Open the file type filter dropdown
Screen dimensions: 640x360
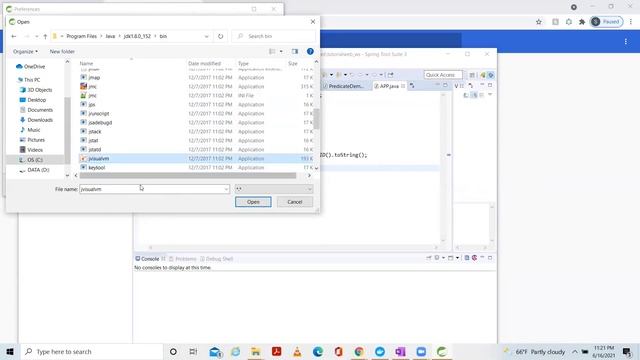click(309, 189)
